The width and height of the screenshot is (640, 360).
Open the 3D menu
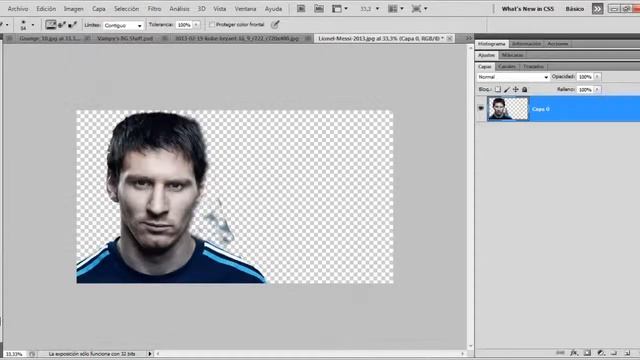(202, 9)
